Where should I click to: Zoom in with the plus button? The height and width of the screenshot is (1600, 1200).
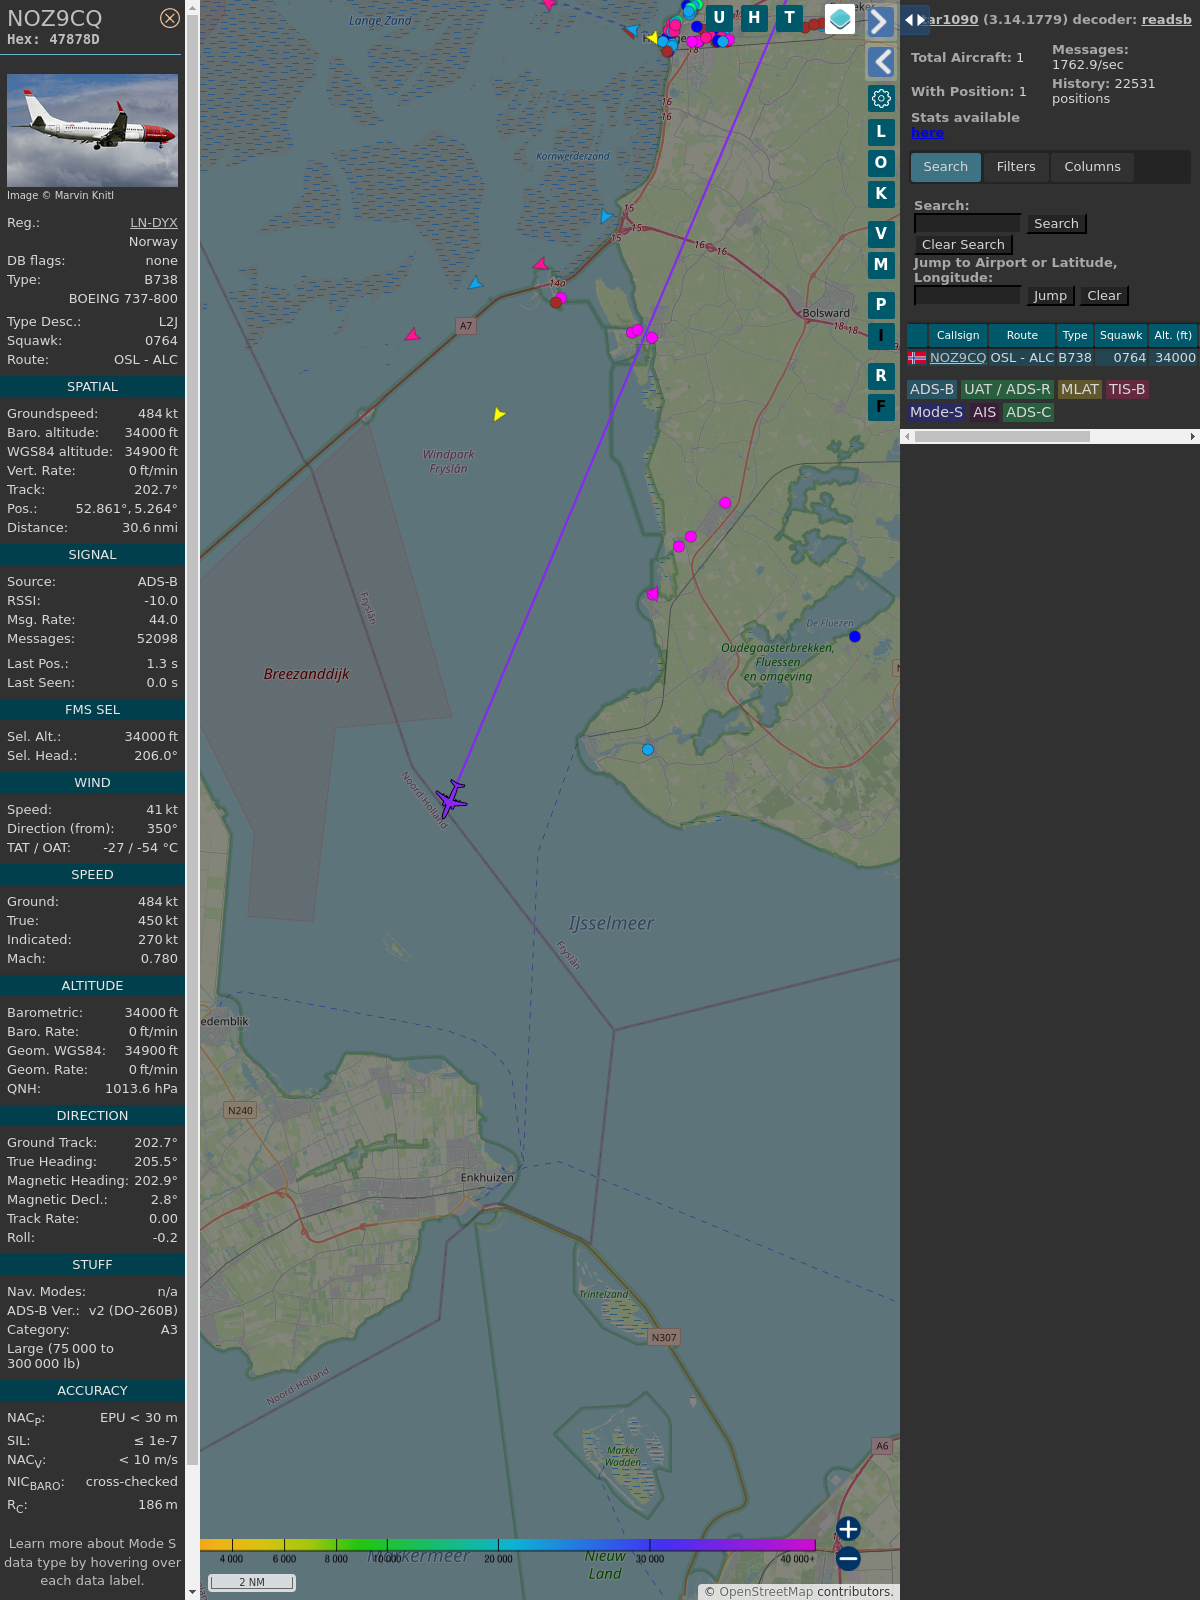point(848,1529)
